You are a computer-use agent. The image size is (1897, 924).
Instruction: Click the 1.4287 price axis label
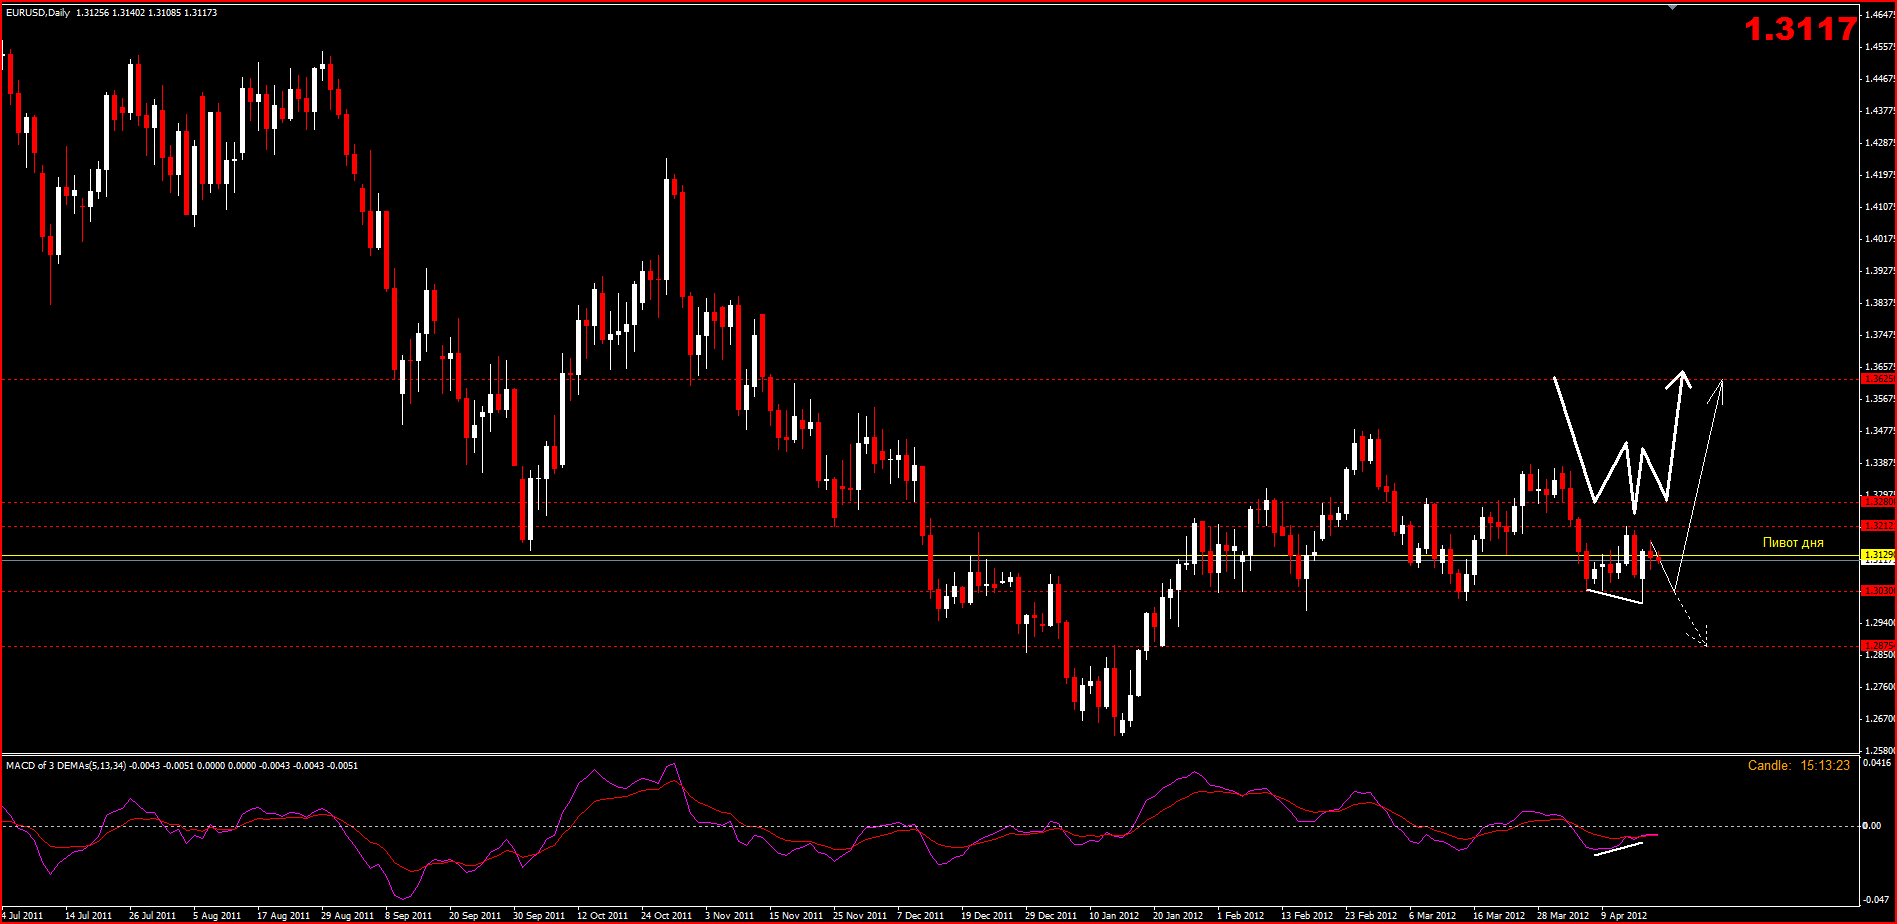click(1880, 143)
